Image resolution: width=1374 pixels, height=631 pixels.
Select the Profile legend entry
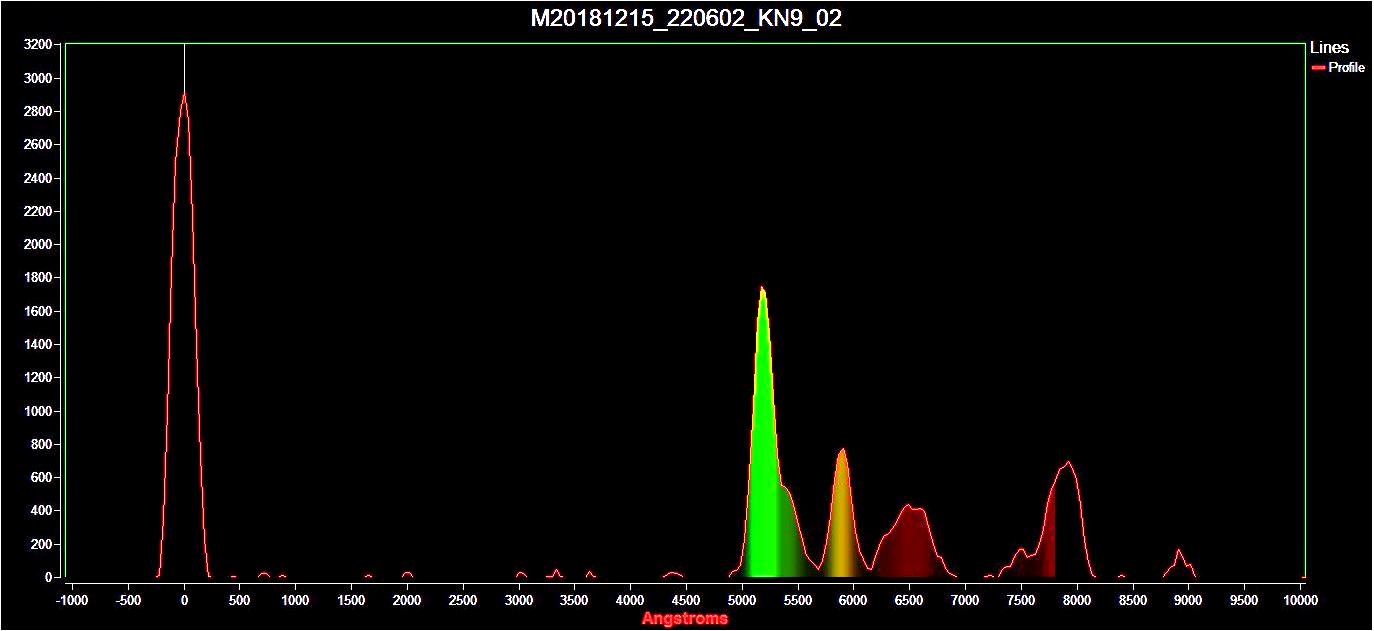(1346, 68)
